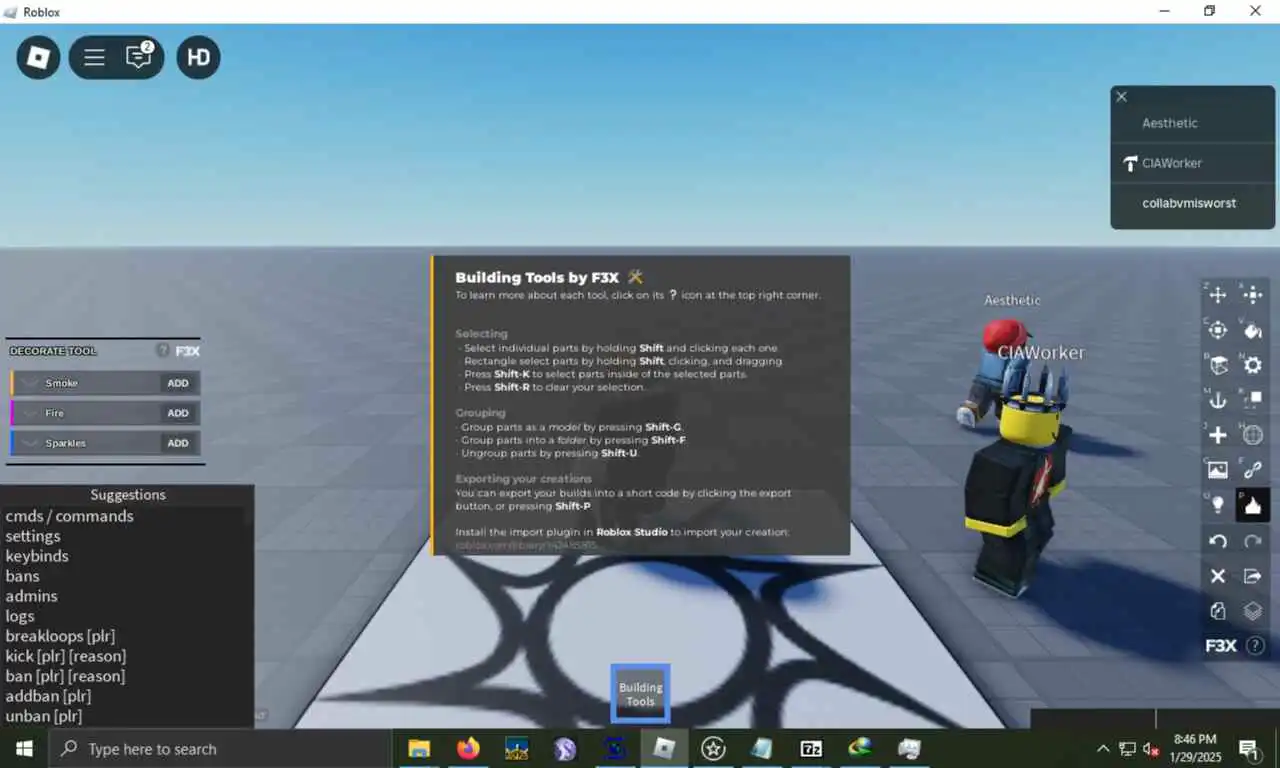The width and height of the screenshot is (1280, 768).
Task: Click the Windows Start button
Action: coord(24,748)
